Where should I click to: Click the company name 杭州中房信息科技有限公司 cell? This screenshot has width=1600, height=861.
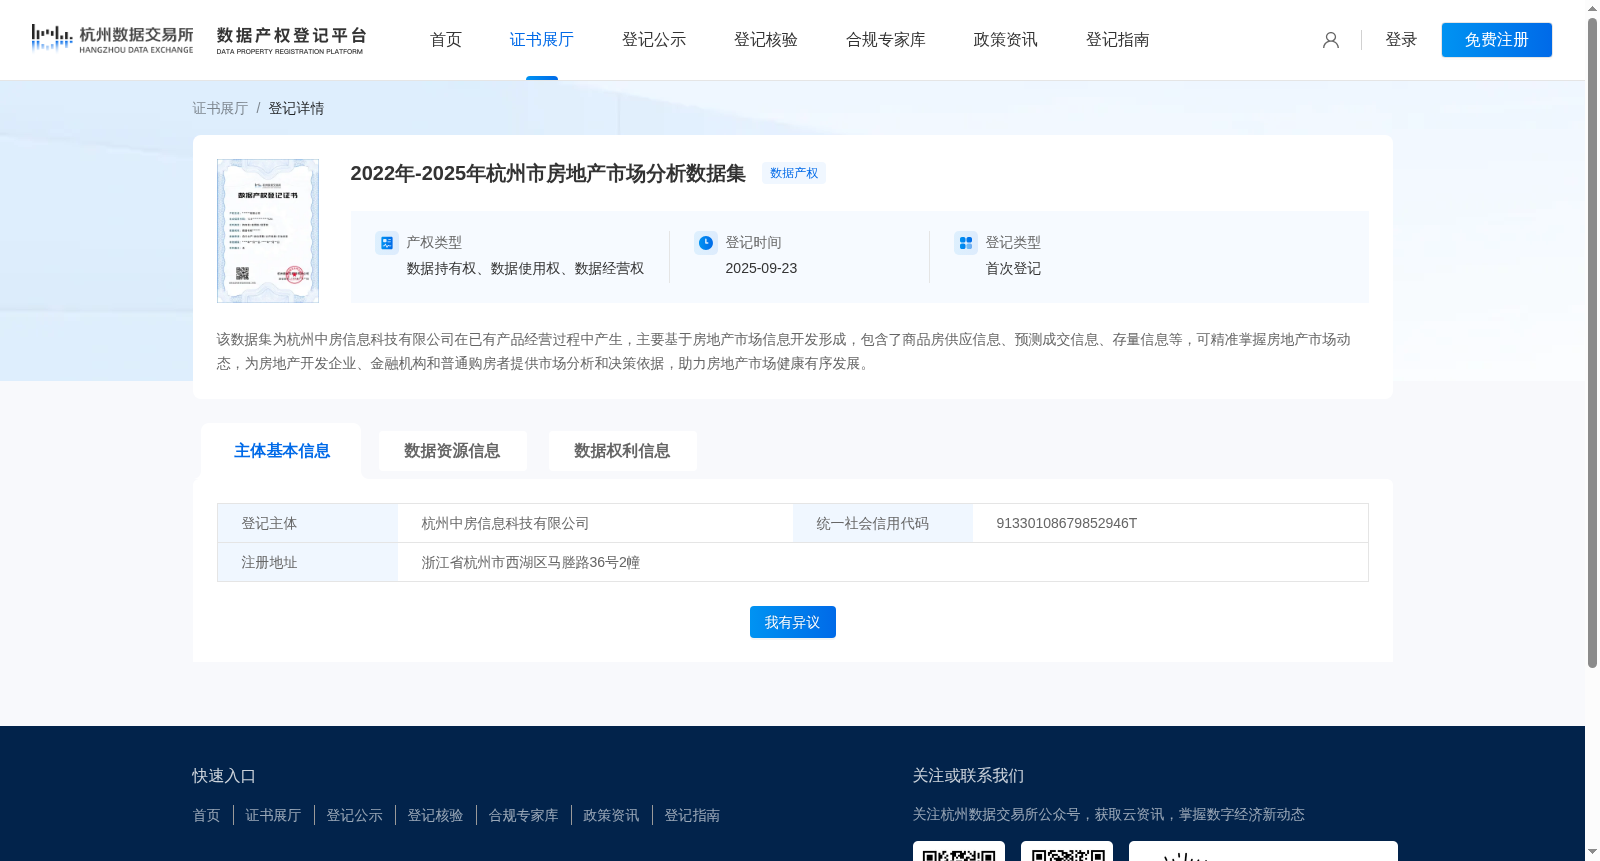tap(595, 523)
